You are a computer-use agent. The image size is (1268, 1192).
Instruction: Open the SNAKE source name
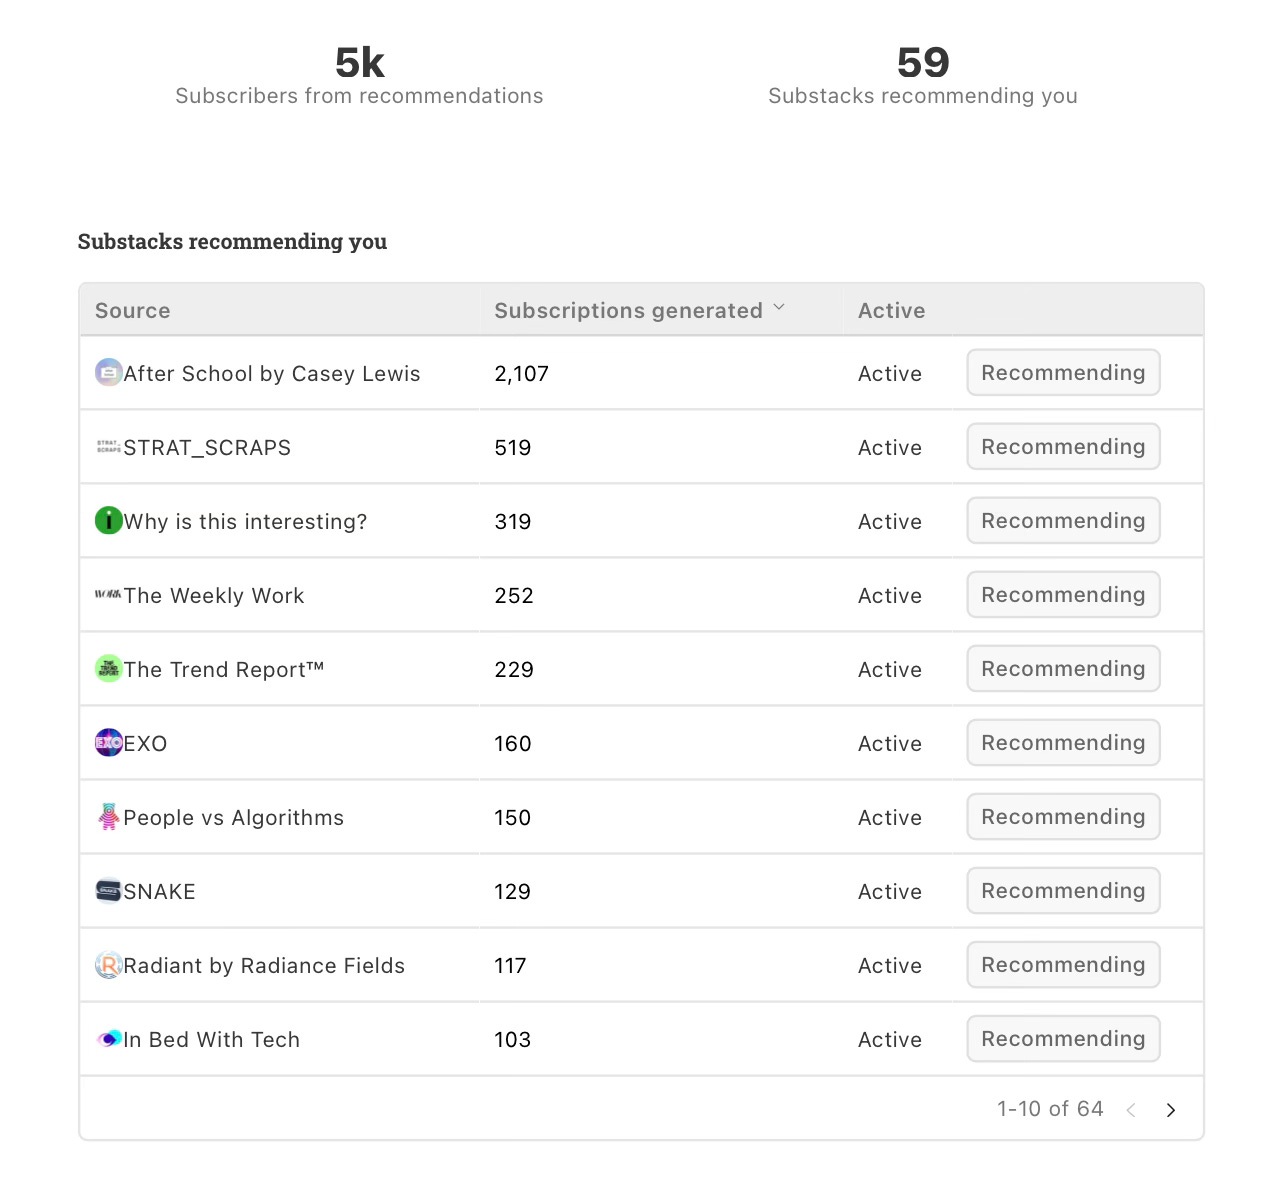[160, 892]
